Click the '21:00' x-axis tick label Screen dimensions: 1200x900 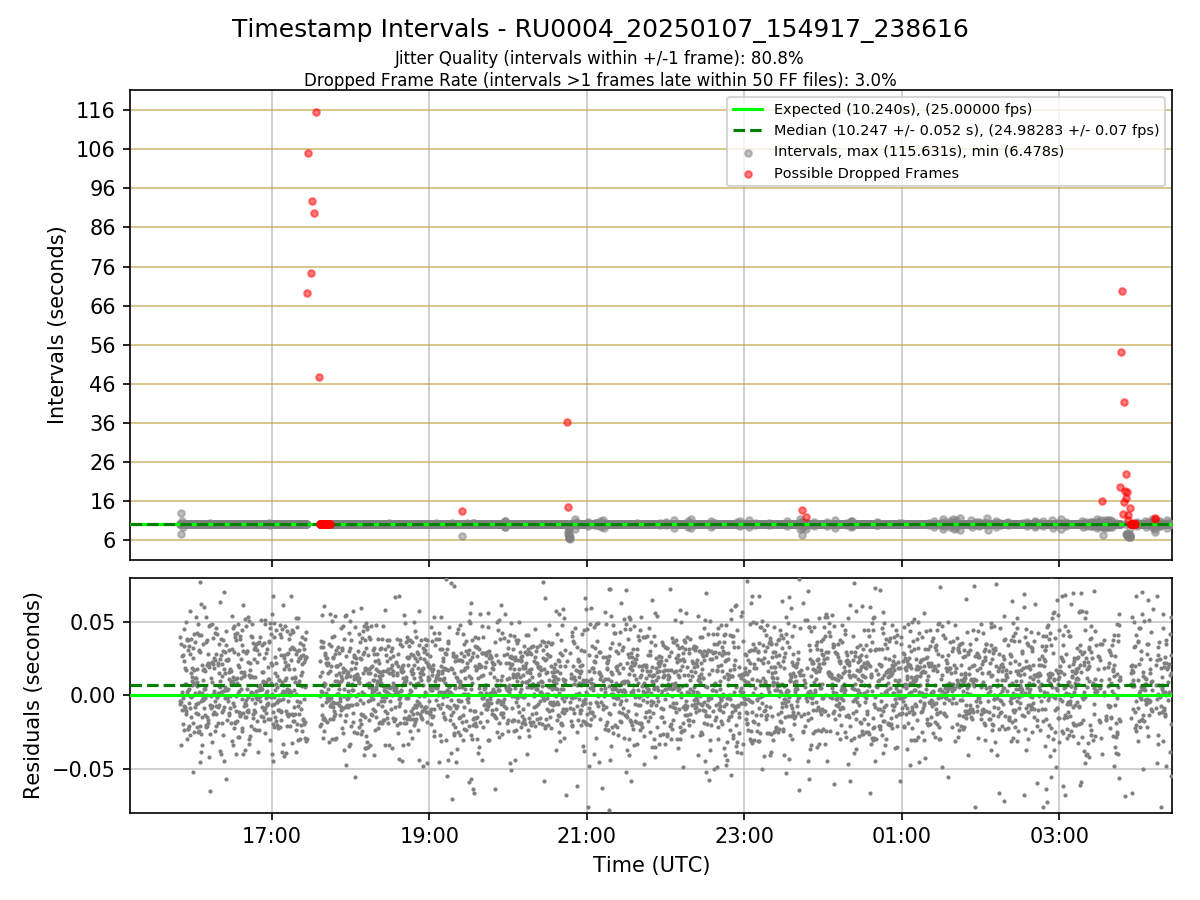point(587,834)
